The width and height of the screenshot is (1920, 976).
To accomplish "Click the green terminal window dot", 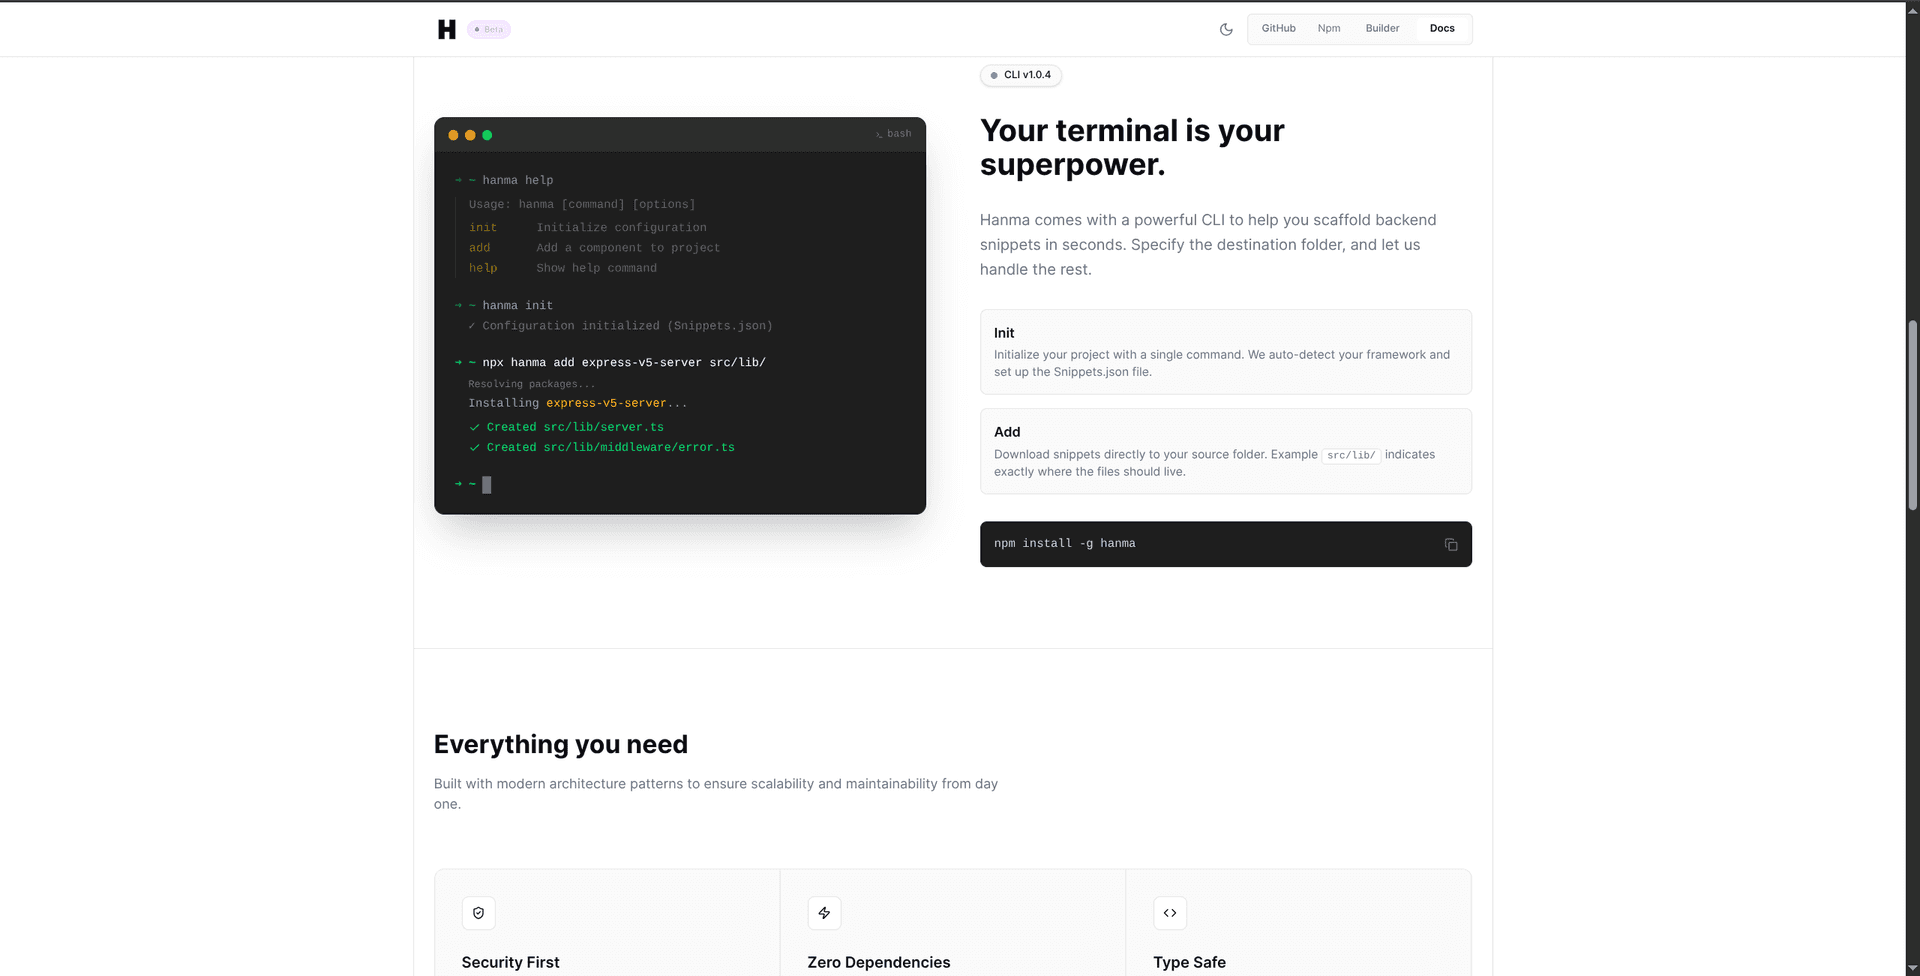I will pos(487,135).
